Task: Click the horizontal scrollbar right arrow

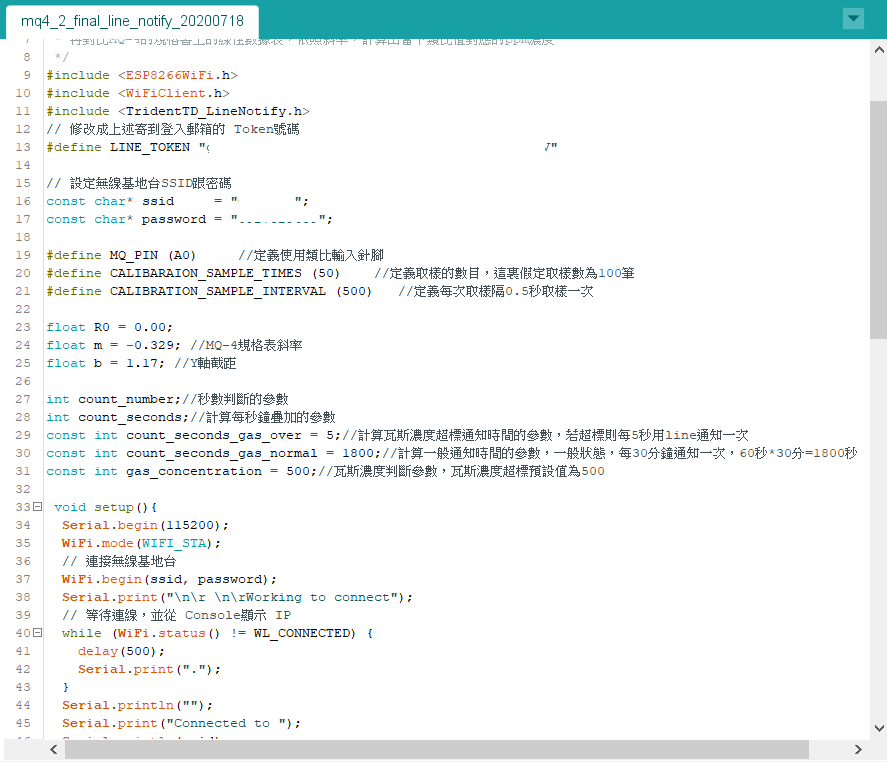Action: coord(858,750)
